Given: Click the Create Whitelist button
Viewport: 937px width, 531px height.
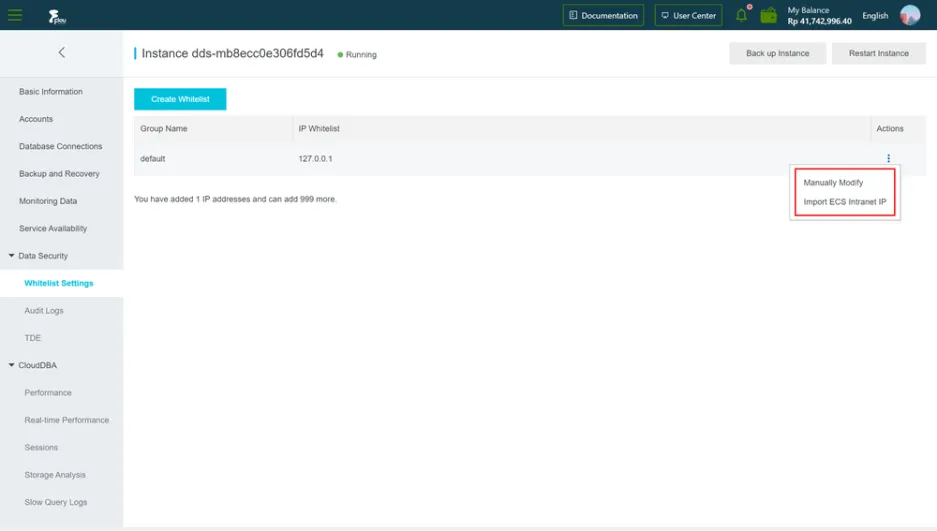Looking at the screenshot, I should (x=180, y=99).
